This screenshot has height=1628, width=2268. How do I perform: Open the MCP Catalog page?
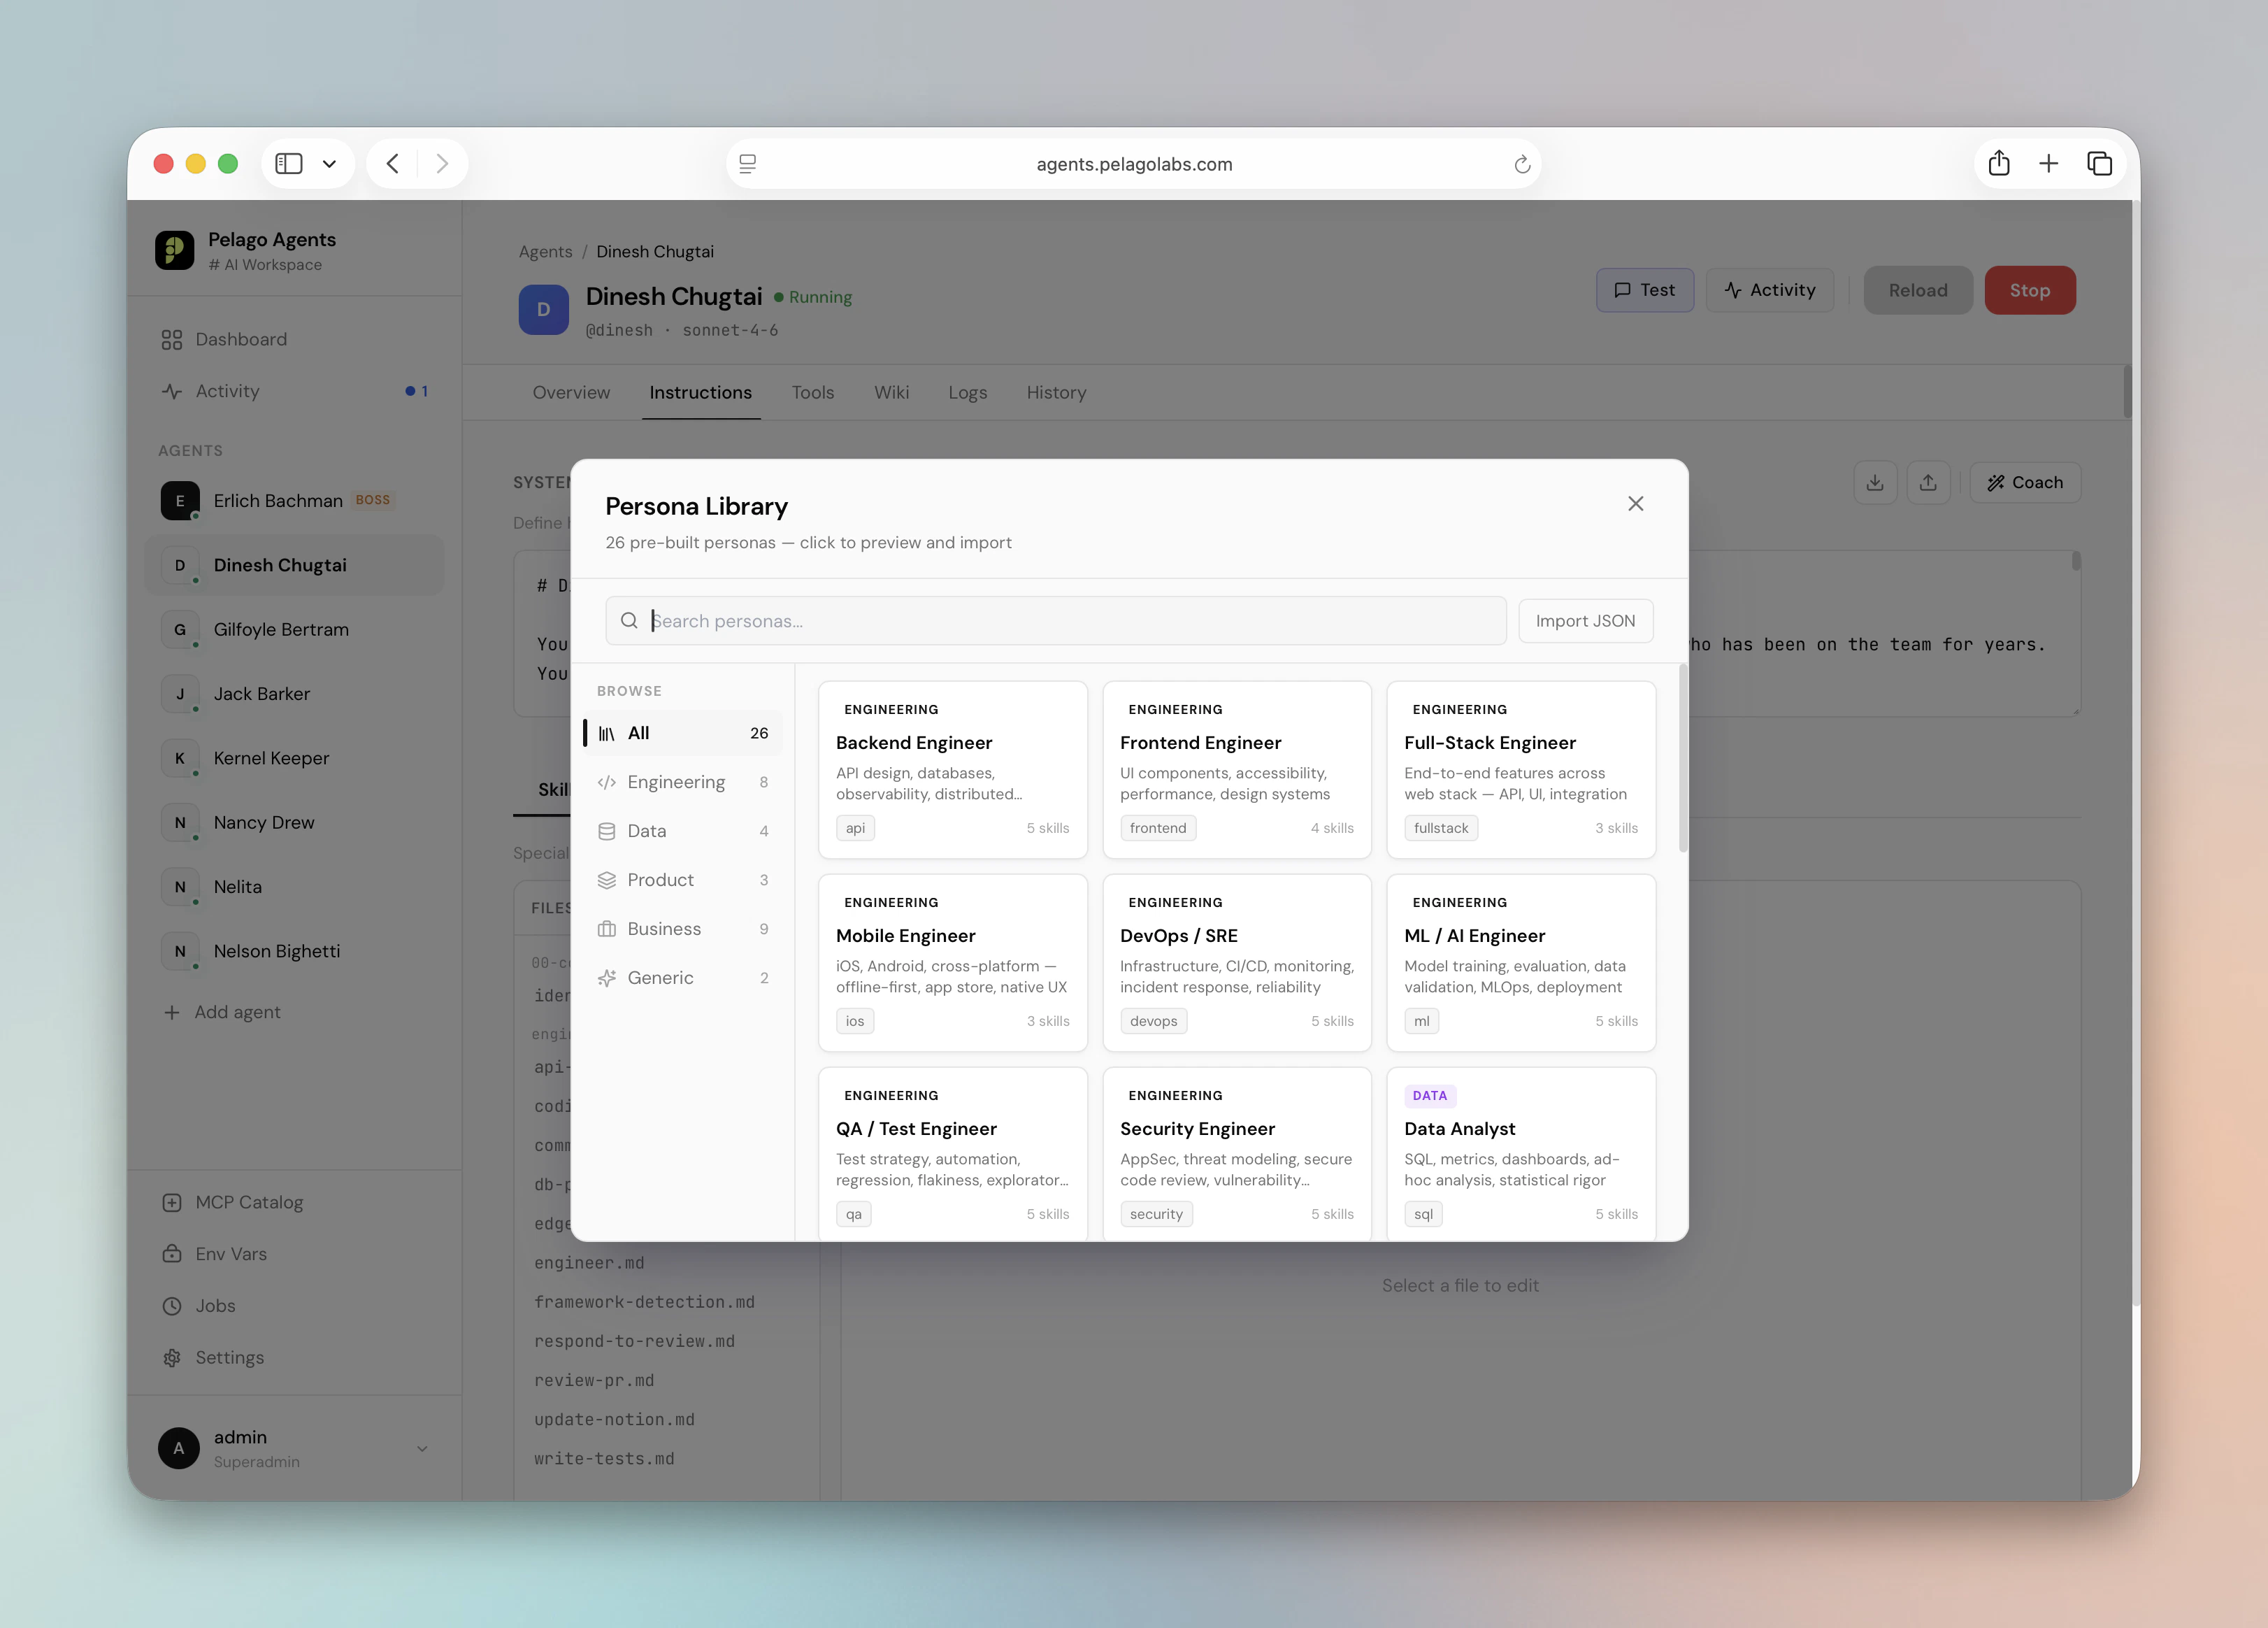pyautogui.click(x=295, y=1203)
